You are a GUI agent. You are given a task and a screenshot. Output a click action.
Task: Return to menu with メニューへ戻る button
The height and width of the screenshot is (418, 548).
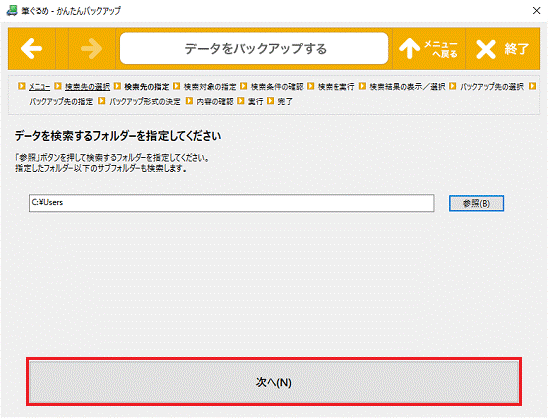click(429, 49)
